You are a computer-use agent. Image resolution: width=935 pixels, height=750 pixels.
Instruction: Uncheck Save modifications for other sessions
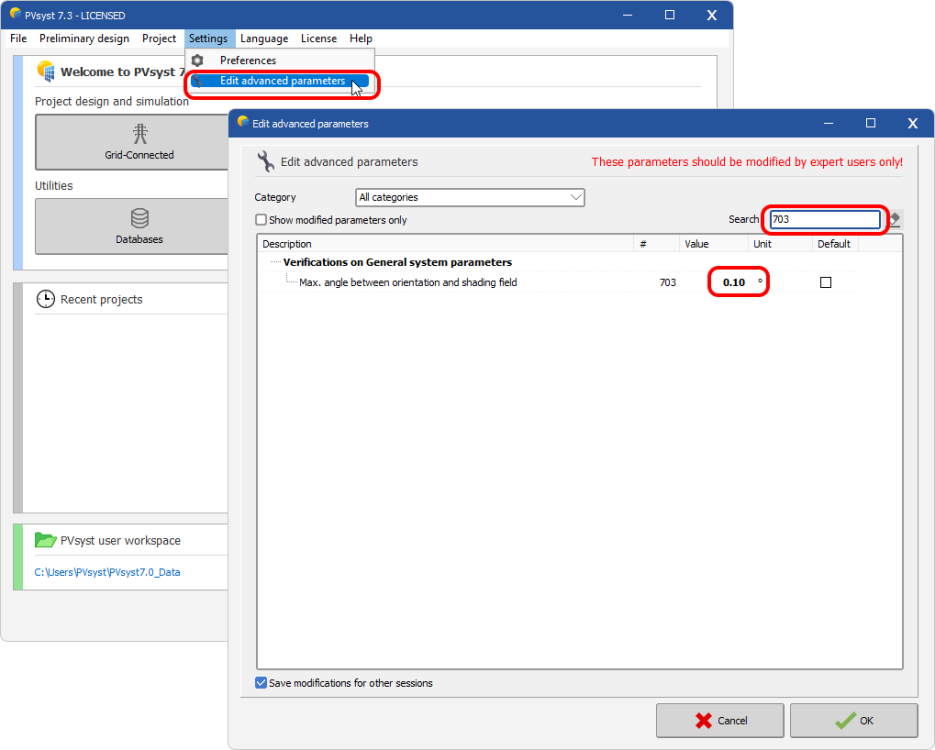coord(261,683)
